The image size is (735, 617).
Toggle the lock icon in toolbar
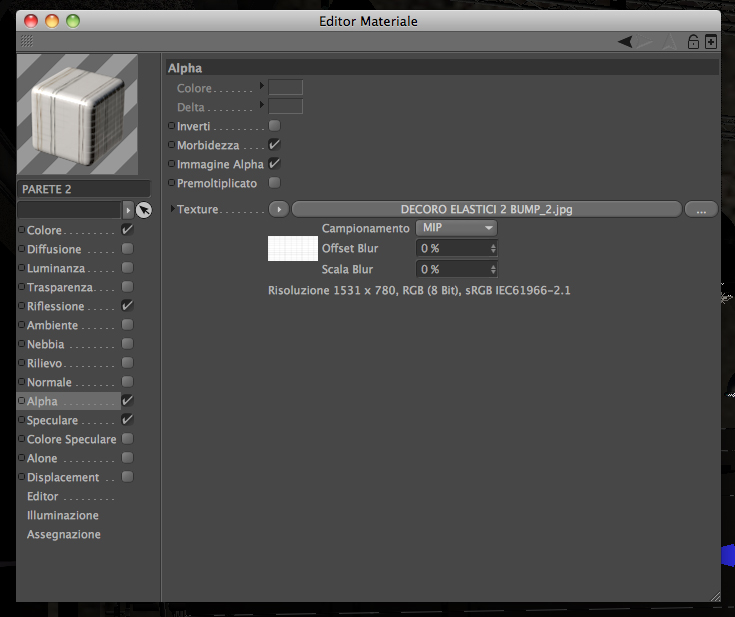pyautogui.click(x=693, y=42)
